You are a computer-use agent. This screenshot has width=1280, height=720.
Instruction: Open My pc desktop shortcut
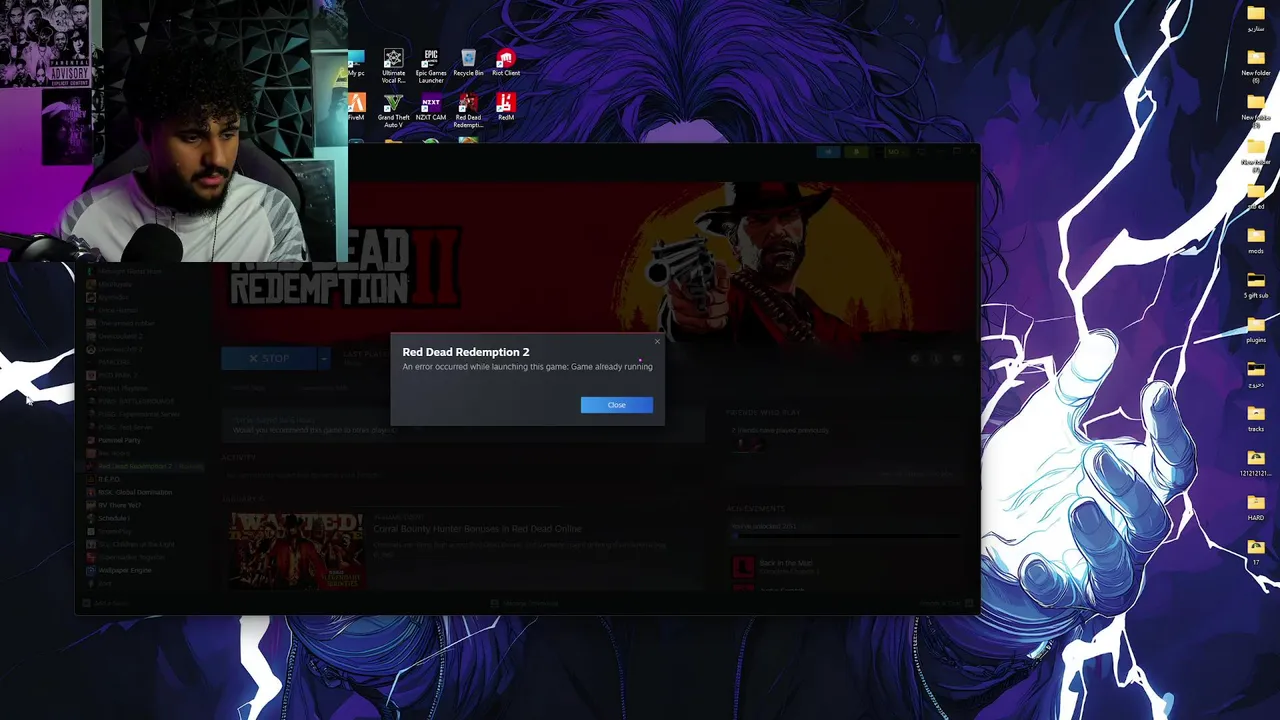356,63
